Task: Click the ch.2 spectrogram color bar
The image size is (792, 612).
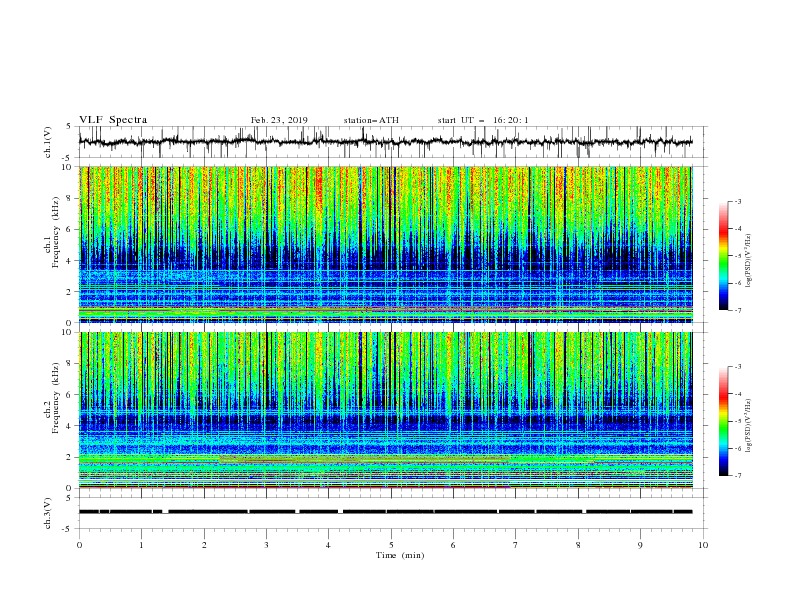Action: (723, 421)
